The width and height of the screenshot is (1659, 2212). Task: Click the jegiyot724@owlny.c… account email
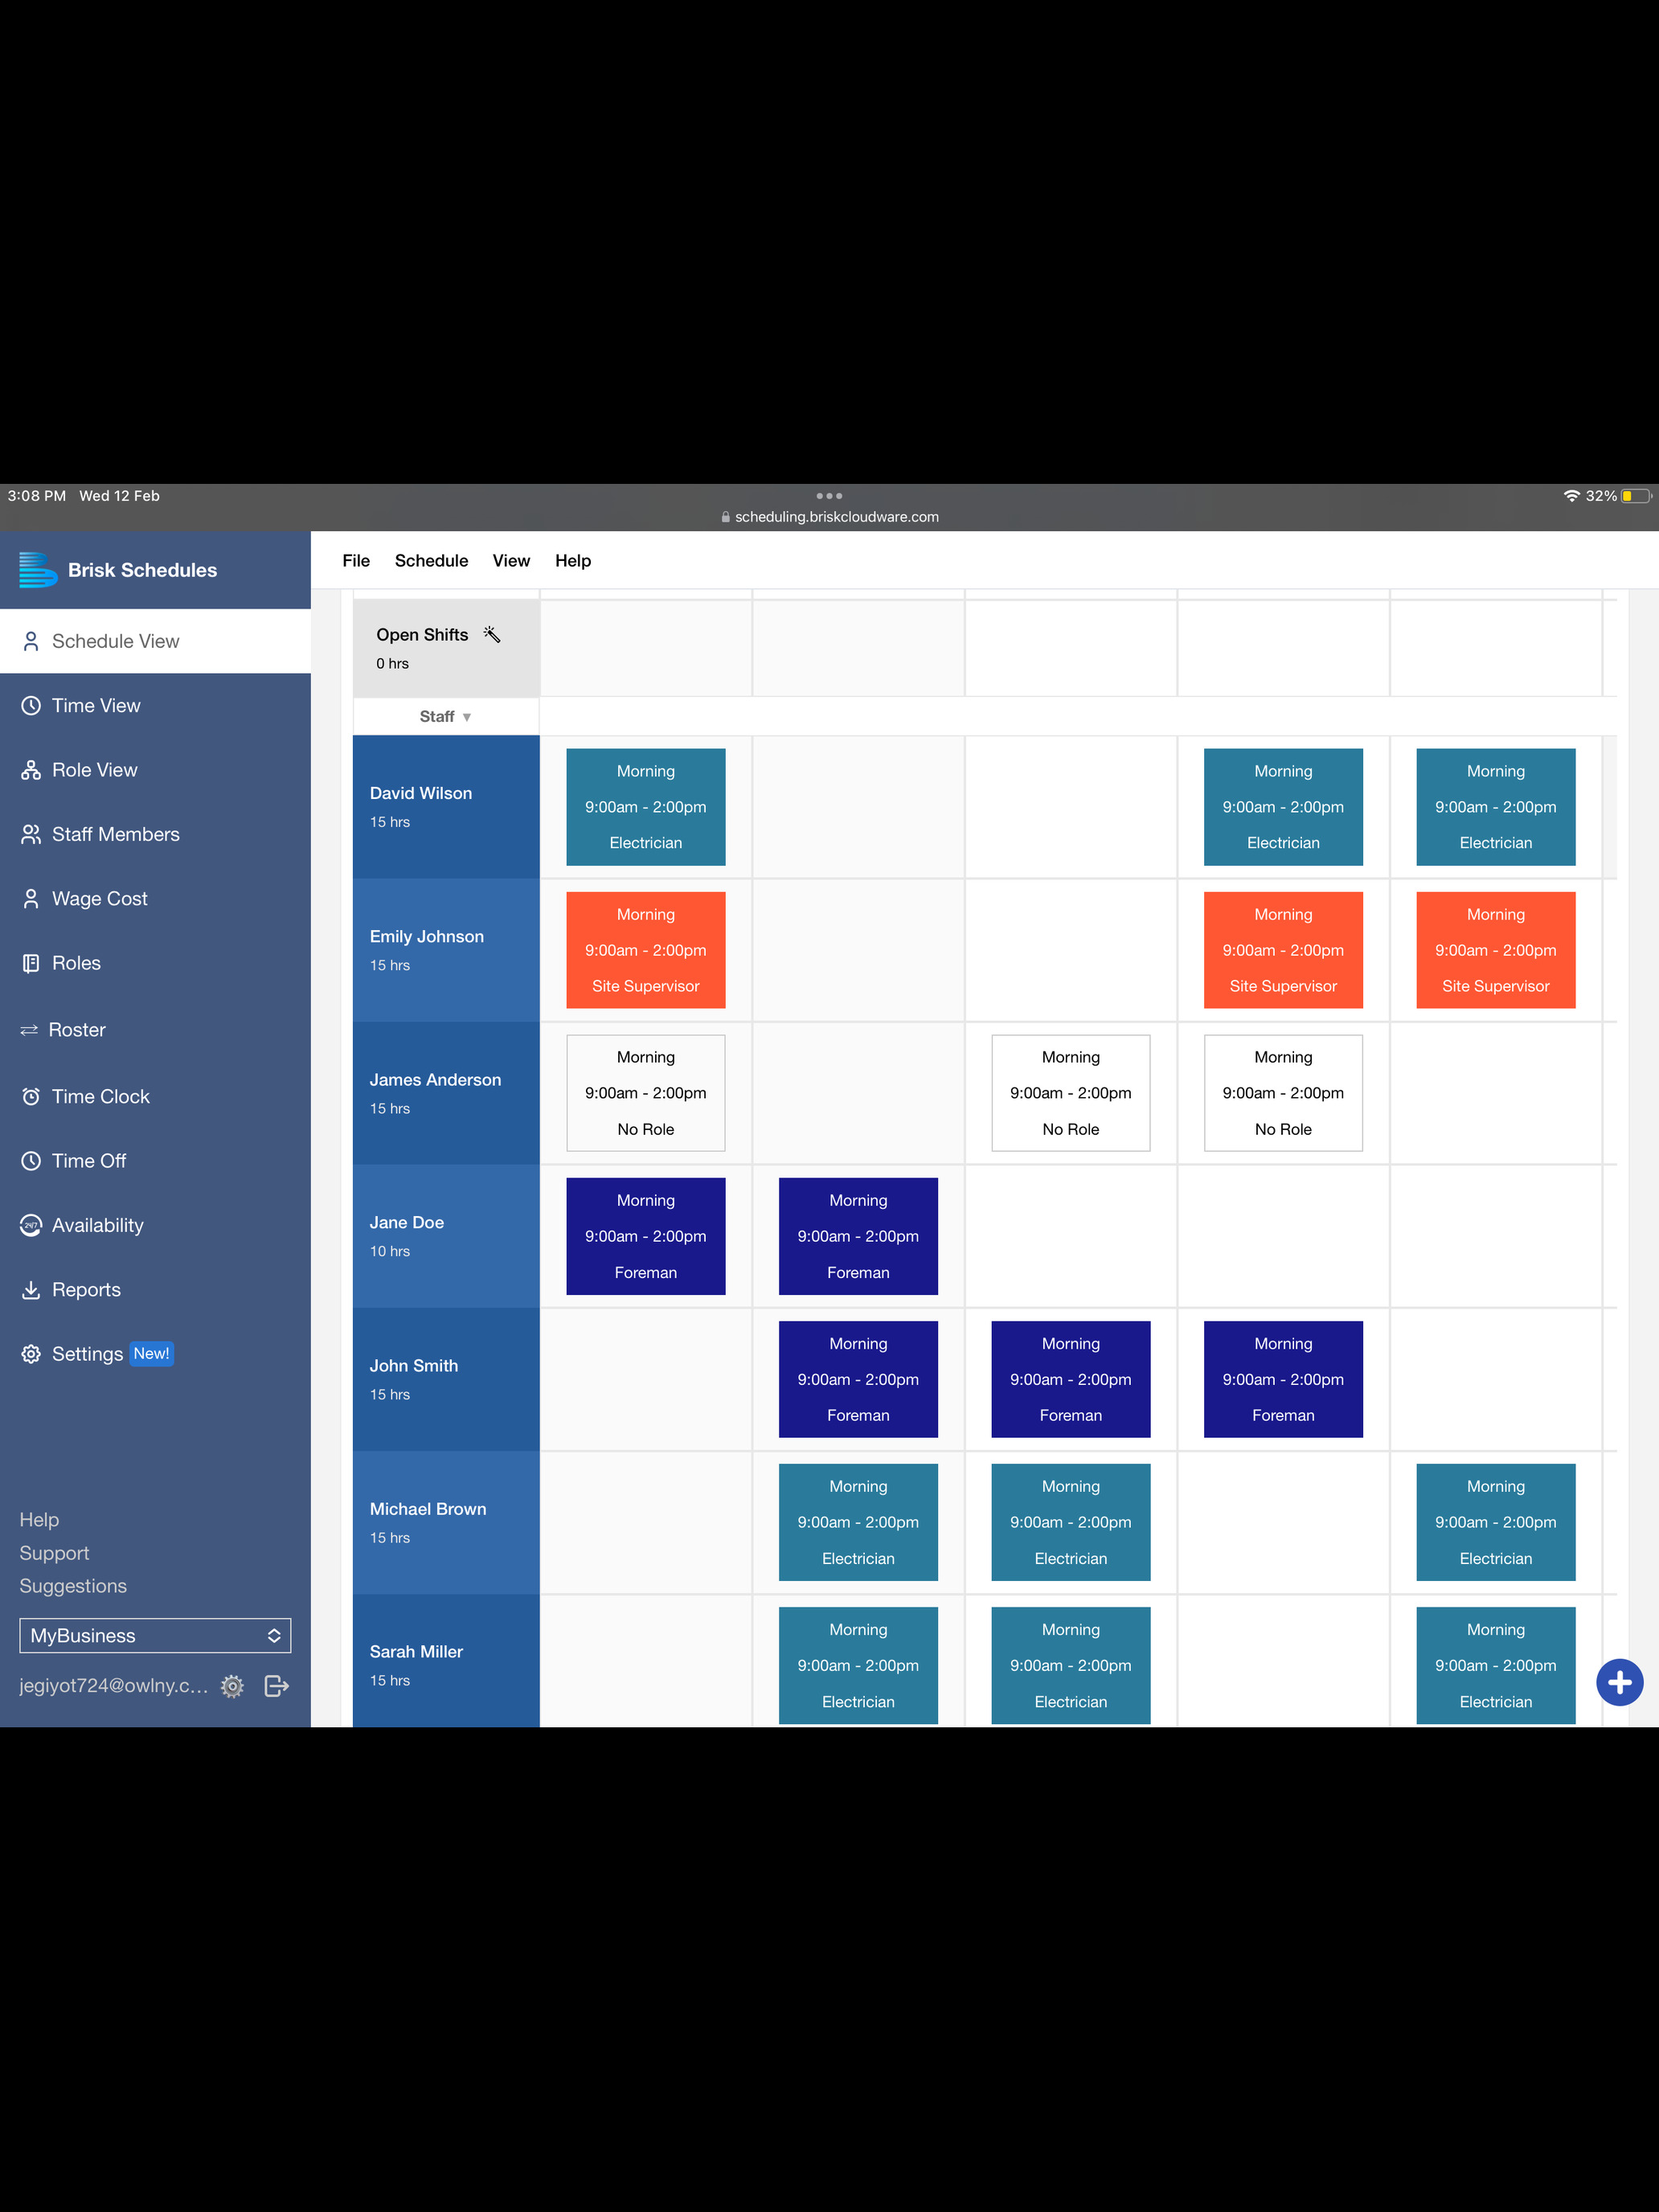pos(114,1686)
